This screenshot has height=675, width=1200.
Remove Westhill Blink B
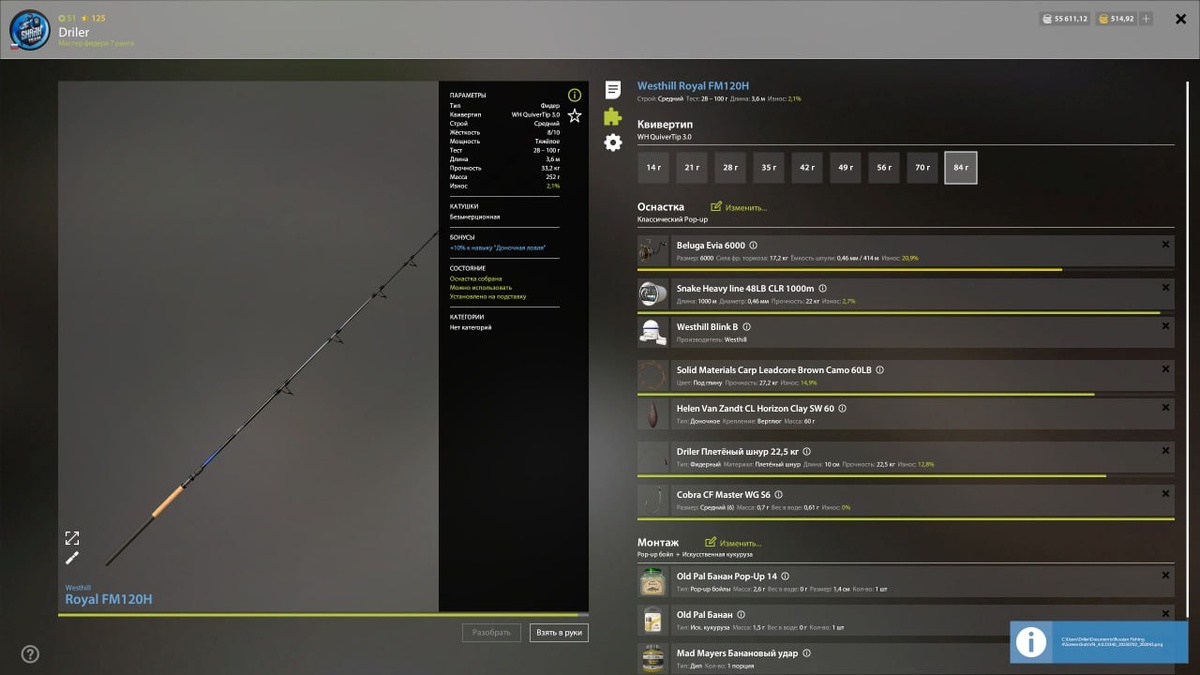(x=1165, y=327)
